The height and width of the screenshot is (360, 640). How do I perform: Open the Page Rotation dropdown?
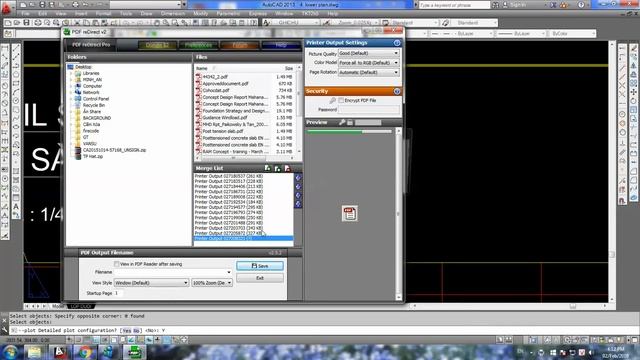[x=369, y=72]
